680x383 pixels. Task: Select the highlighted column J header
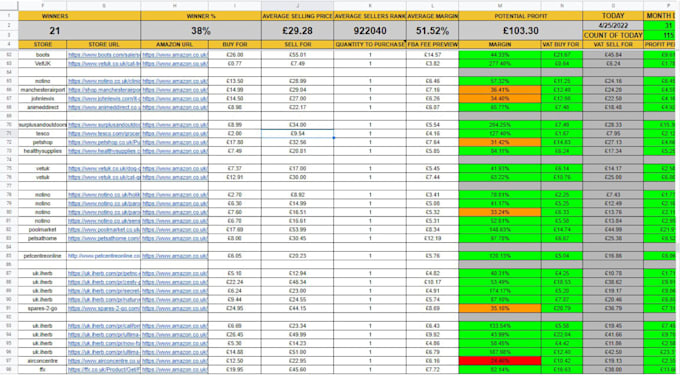(x=298, y=6)
